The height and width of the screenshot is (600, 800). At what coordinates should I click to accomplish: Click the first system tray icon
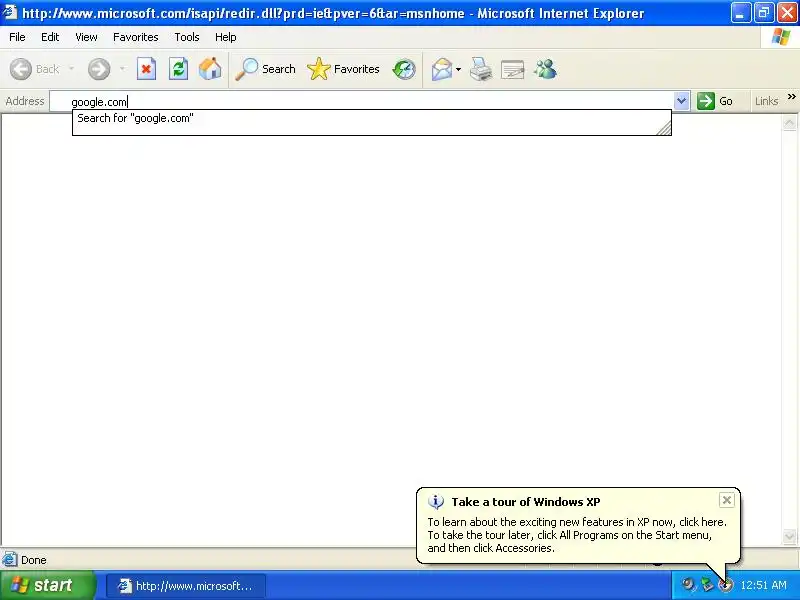point(688,584)
